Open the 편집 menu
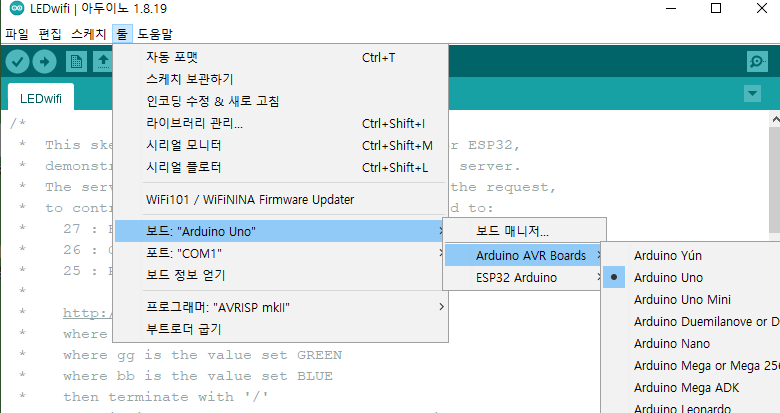Image resolution: width=780 pixels, height=413 pixels. 50,34
